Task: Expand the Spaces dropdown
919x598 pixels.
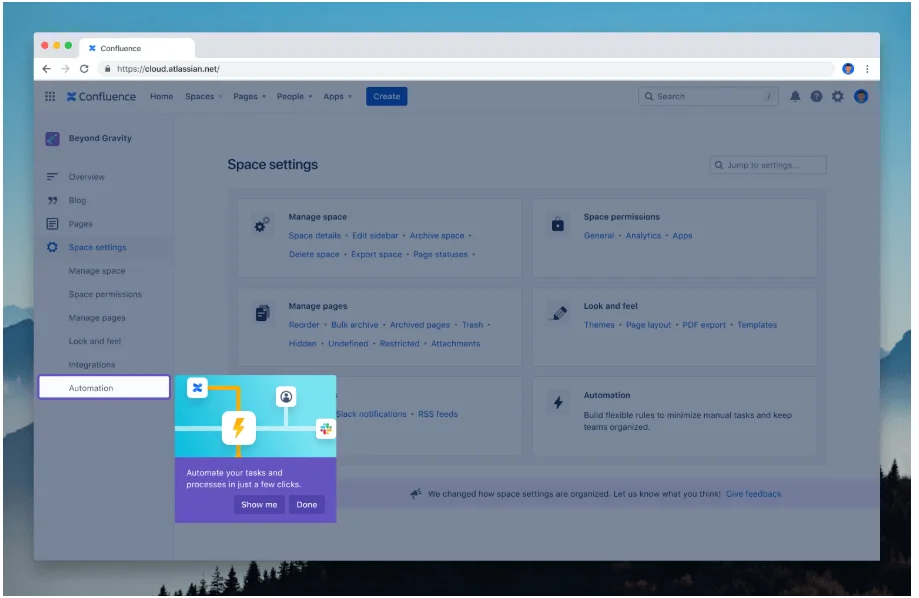Action: pos(199,96)
